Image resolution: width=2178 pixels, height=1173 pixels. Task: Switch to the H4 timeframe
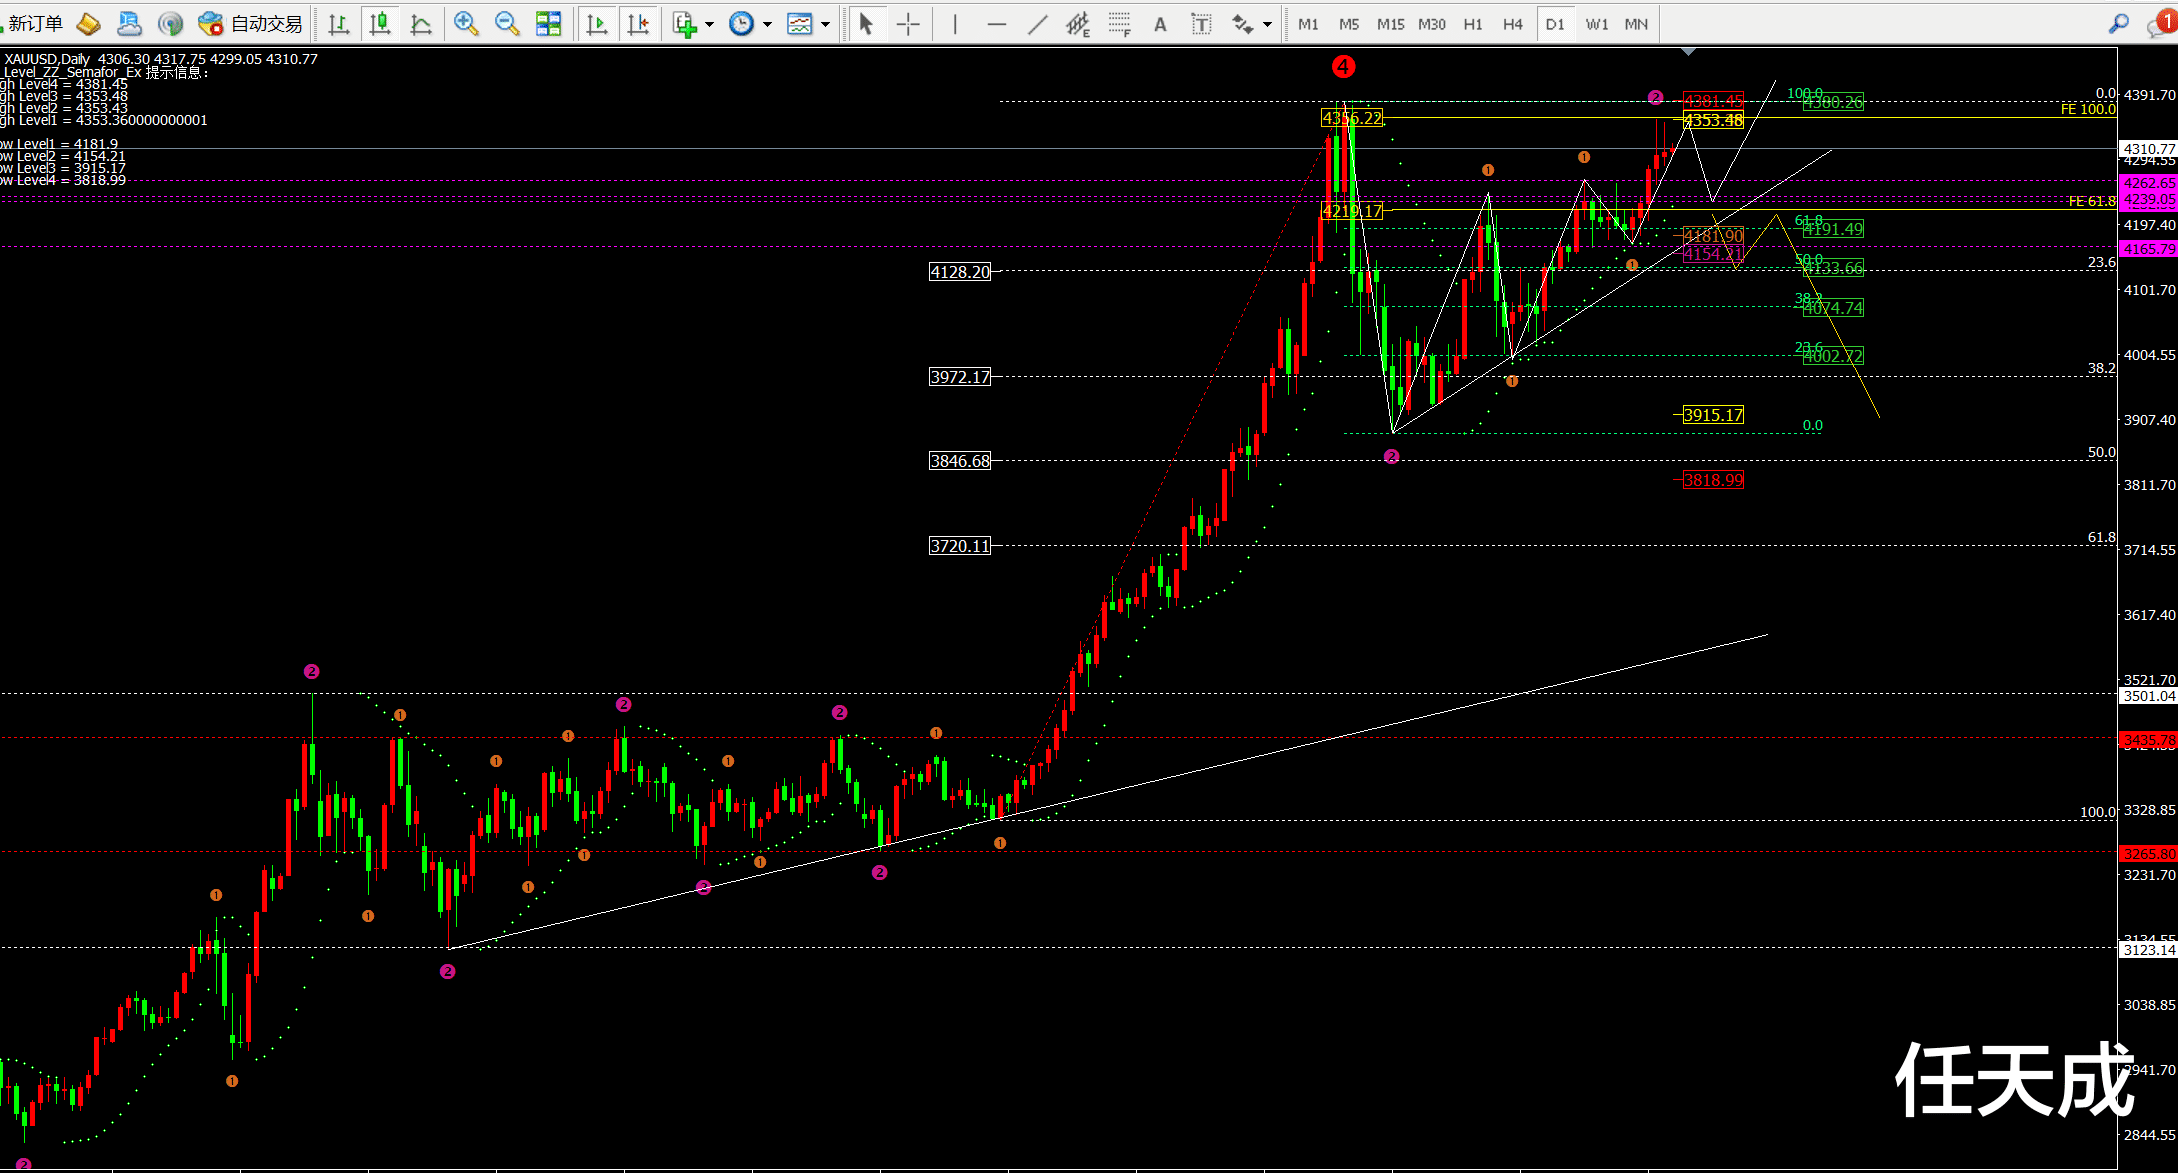(1512, 24)
